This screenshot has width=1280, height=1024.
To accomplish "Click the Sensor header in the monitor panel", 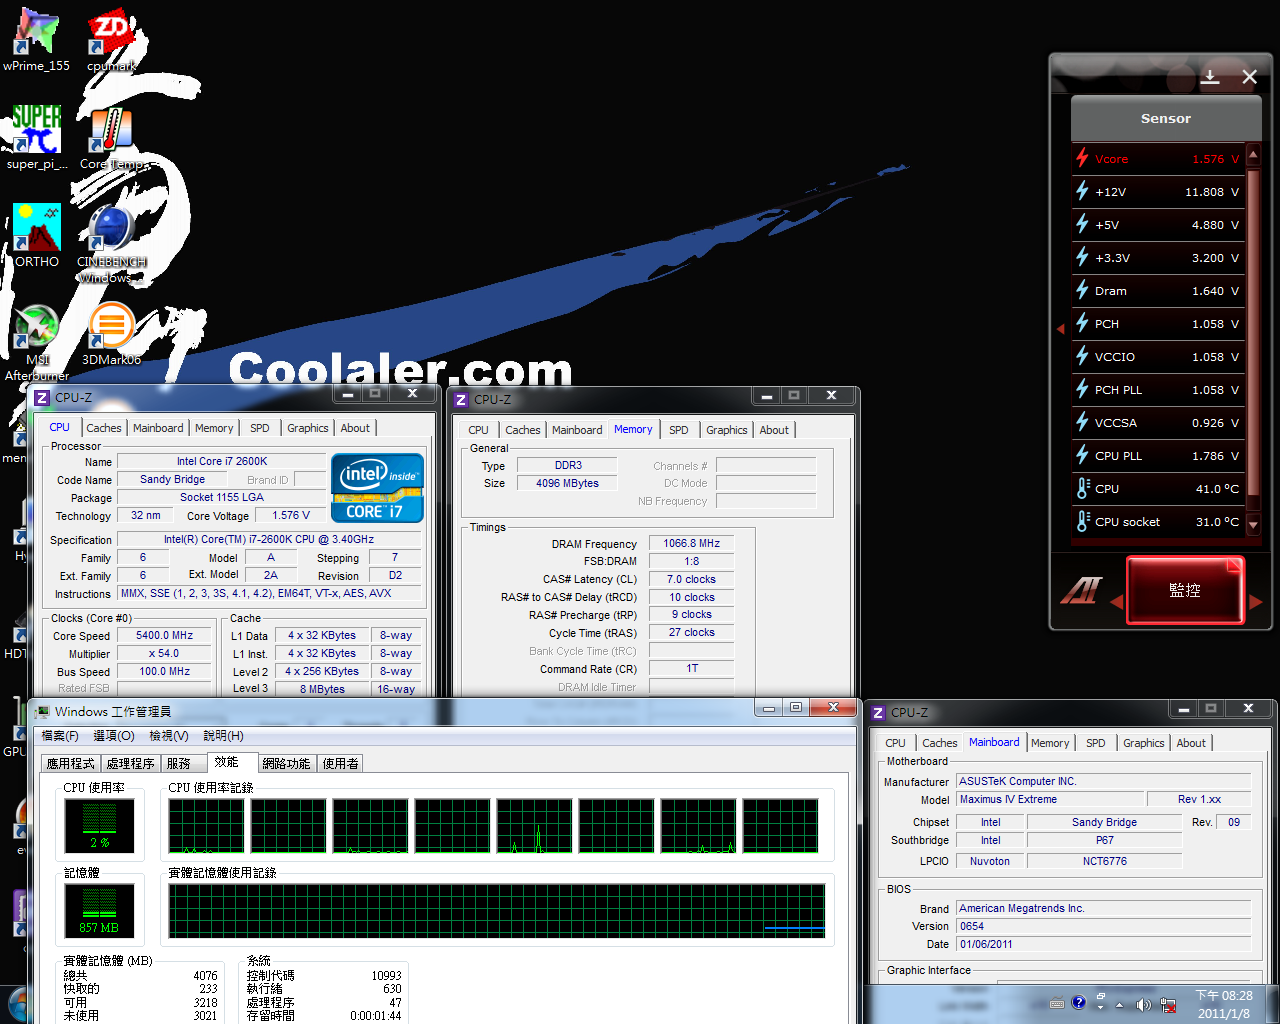I will (x=1166, y=119).
